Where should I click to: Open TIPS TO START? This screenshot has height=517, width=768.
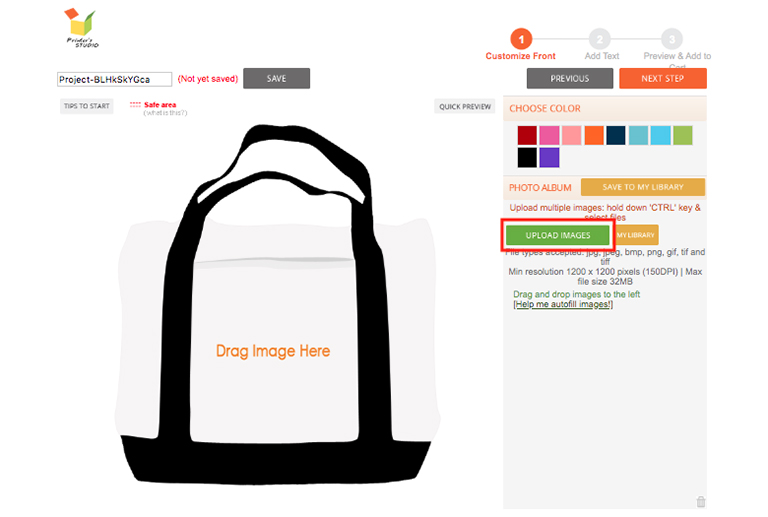[87, 106]
